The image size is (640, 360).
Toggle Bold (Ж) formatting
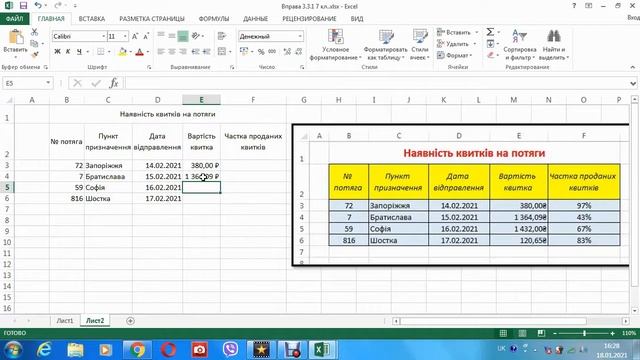coord(57,51)
